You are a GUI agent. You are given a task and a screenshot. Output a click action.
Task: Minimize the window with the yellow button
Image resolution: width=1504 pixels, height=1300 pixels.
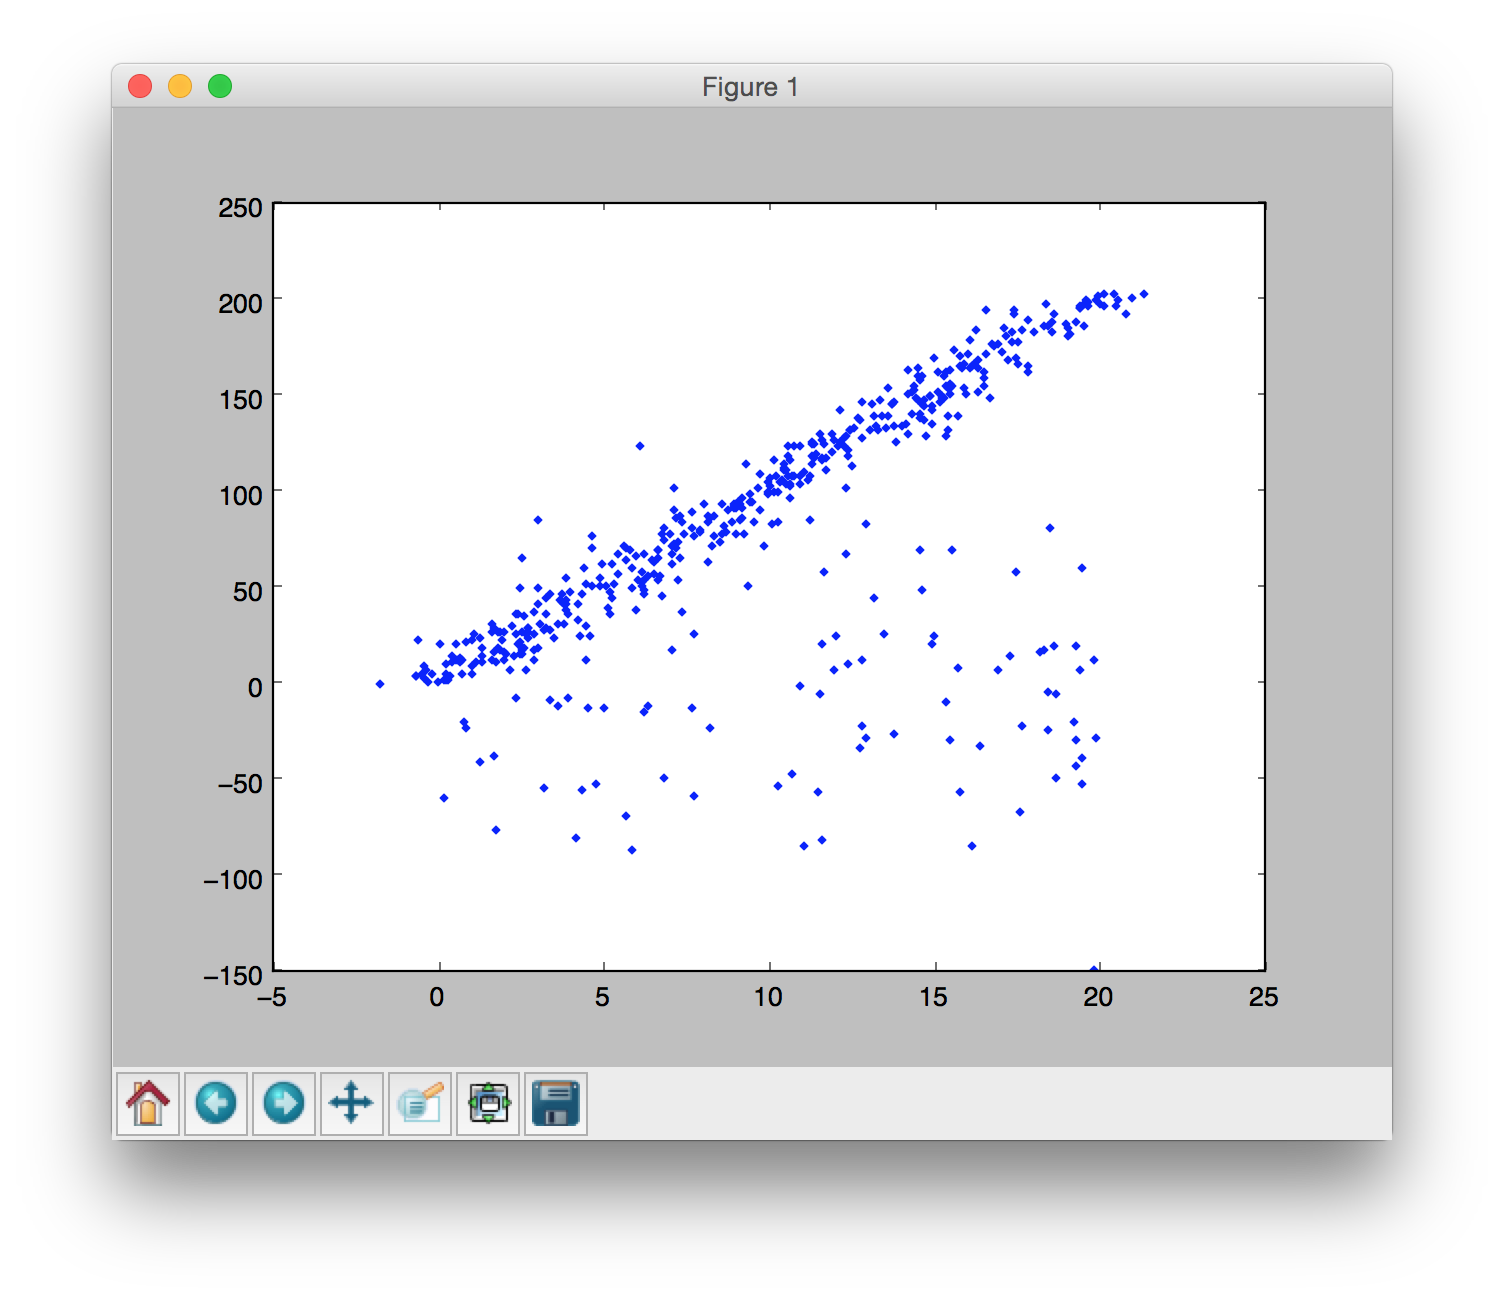[x=180, y=87]
